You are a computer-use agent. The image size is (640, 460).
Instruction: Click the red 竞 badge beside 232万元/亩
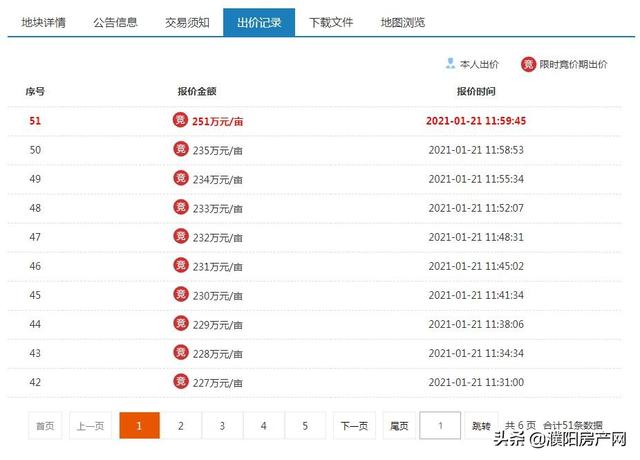[180, 236]
